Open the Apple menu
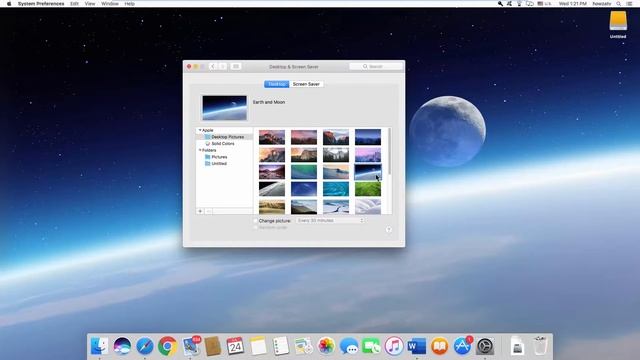Image resolution: width=640 pixels, height=360 pixels. [x=9, y=4]
